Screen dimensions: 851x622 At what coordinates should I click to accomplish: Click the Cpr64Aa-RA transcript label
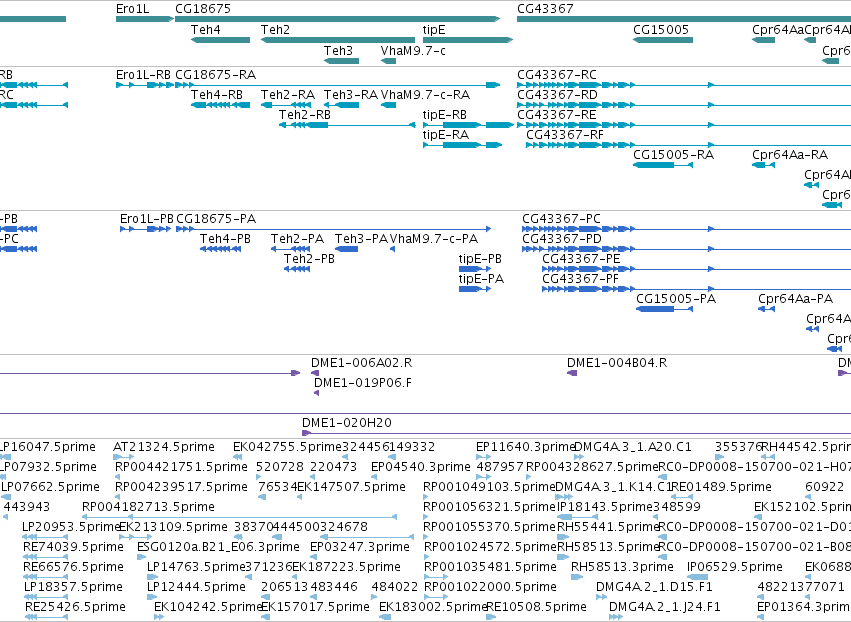(790, 155)
